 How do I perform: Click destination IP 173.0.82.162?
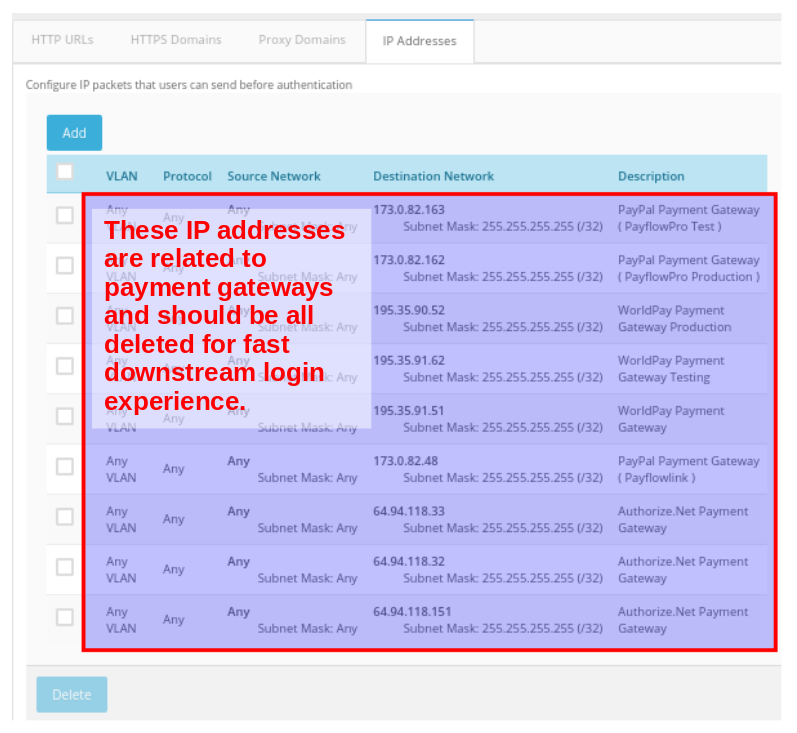coord(409,260)
